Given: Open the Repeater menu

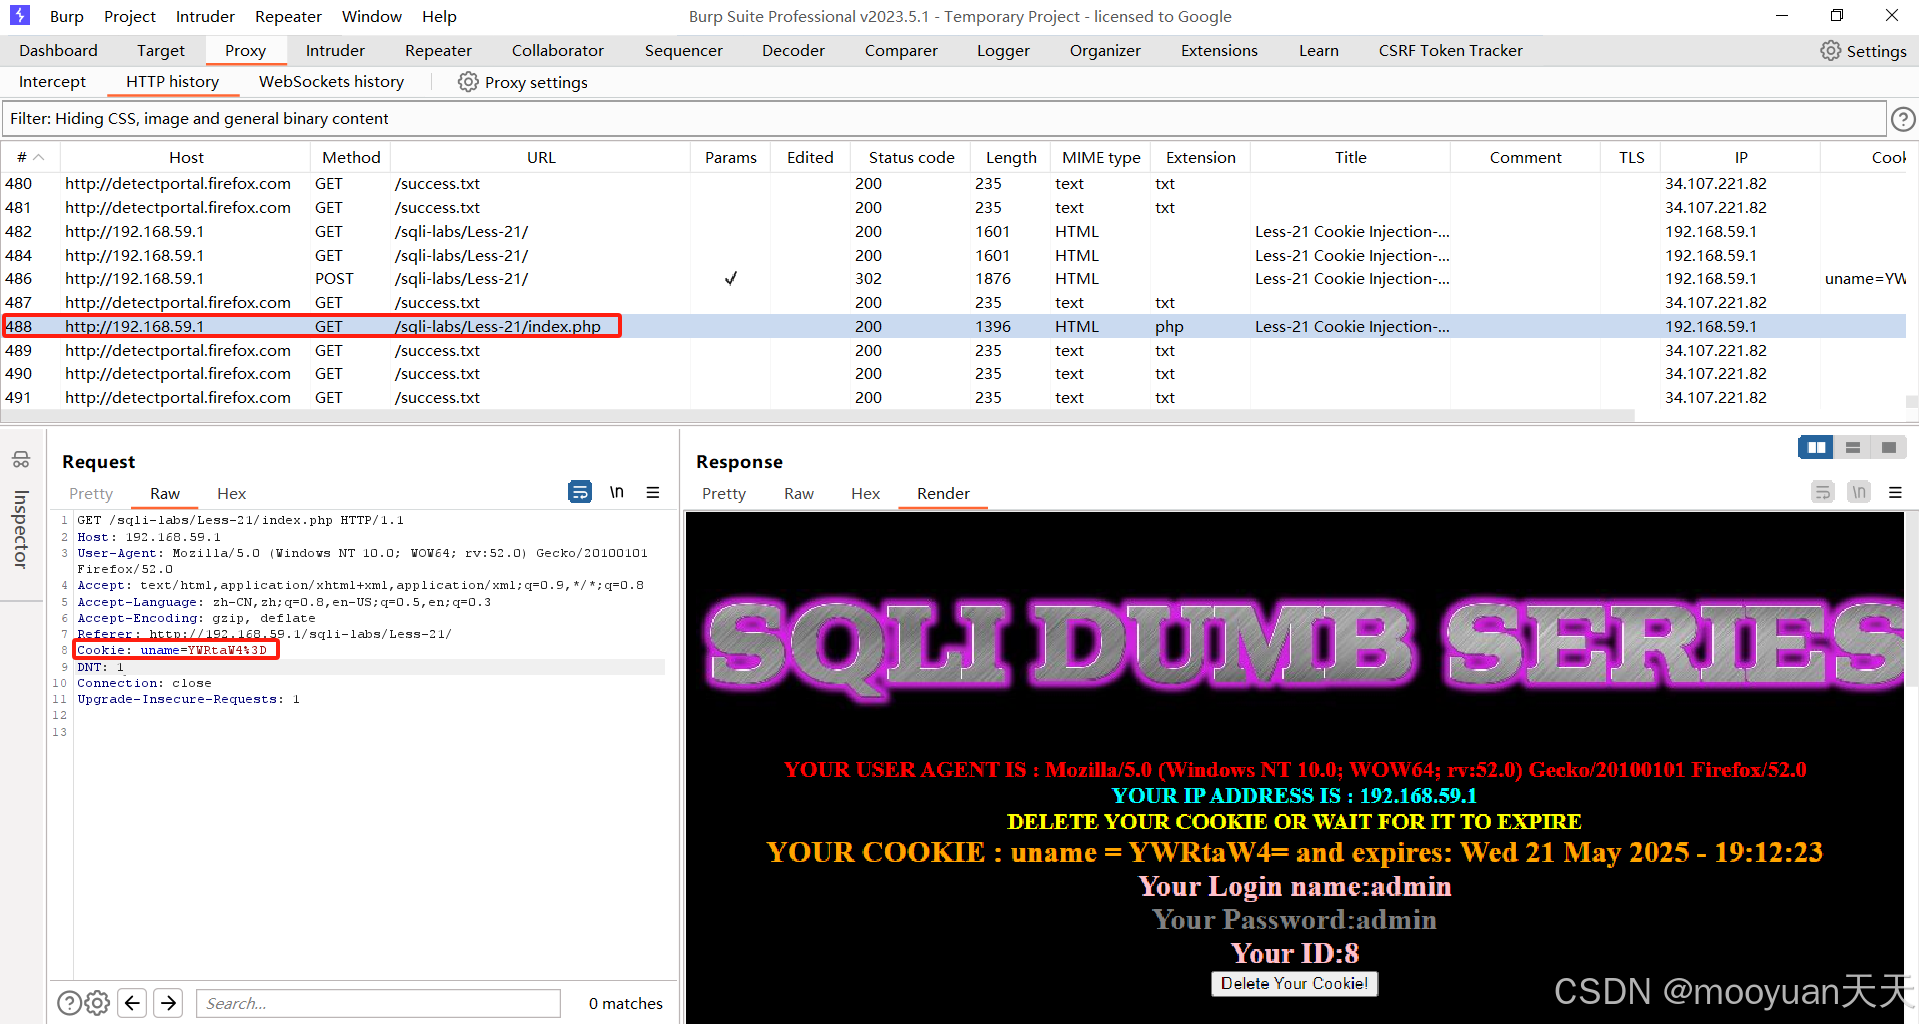Looking at the screenshot, I should pyautogui.click(x=288, y=16).
